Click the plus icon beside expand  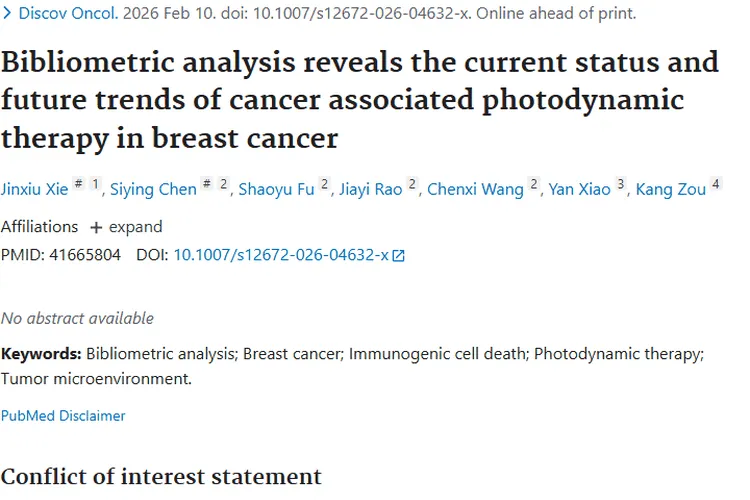tap(96, 227)
